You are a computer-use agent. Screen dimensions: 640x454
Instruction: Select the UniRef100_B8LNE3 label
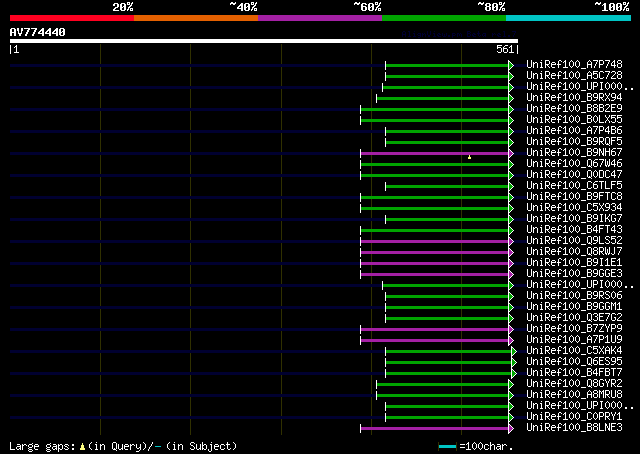[x=574, y=428]
